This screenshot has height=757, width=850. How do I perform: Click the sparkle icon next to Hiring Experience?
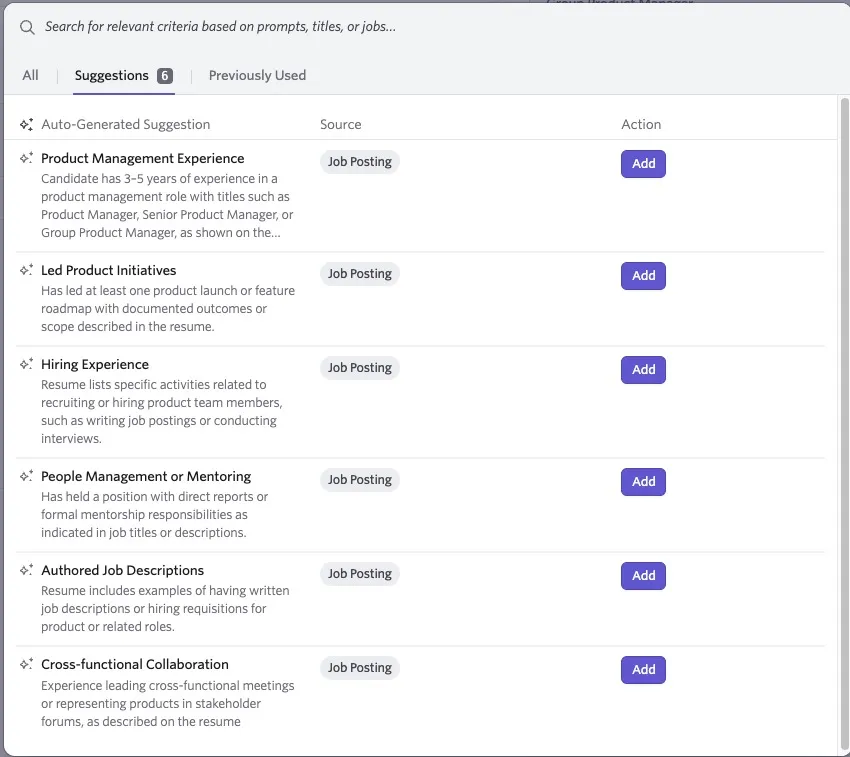[x=27, y=364]
